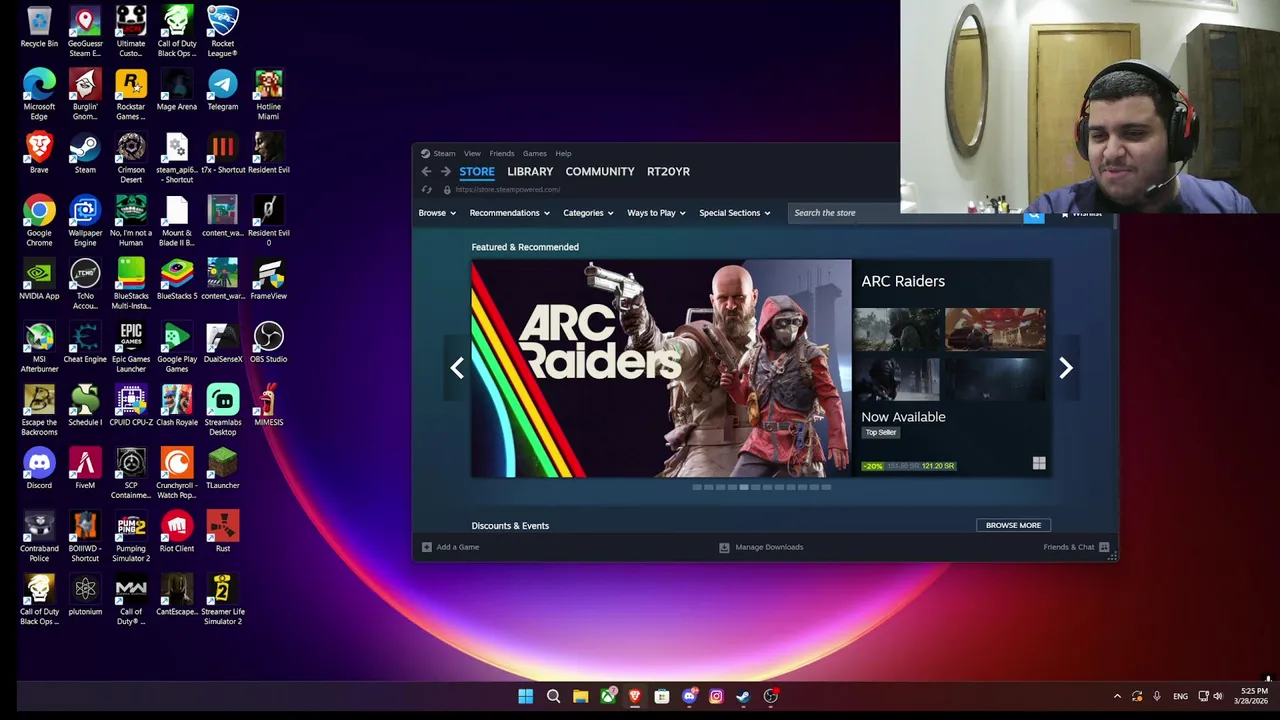The height and width of the screenshot is (720, 1280).
Task: Open Microsoft Edge desktop icon
Action: click(39, 95)
